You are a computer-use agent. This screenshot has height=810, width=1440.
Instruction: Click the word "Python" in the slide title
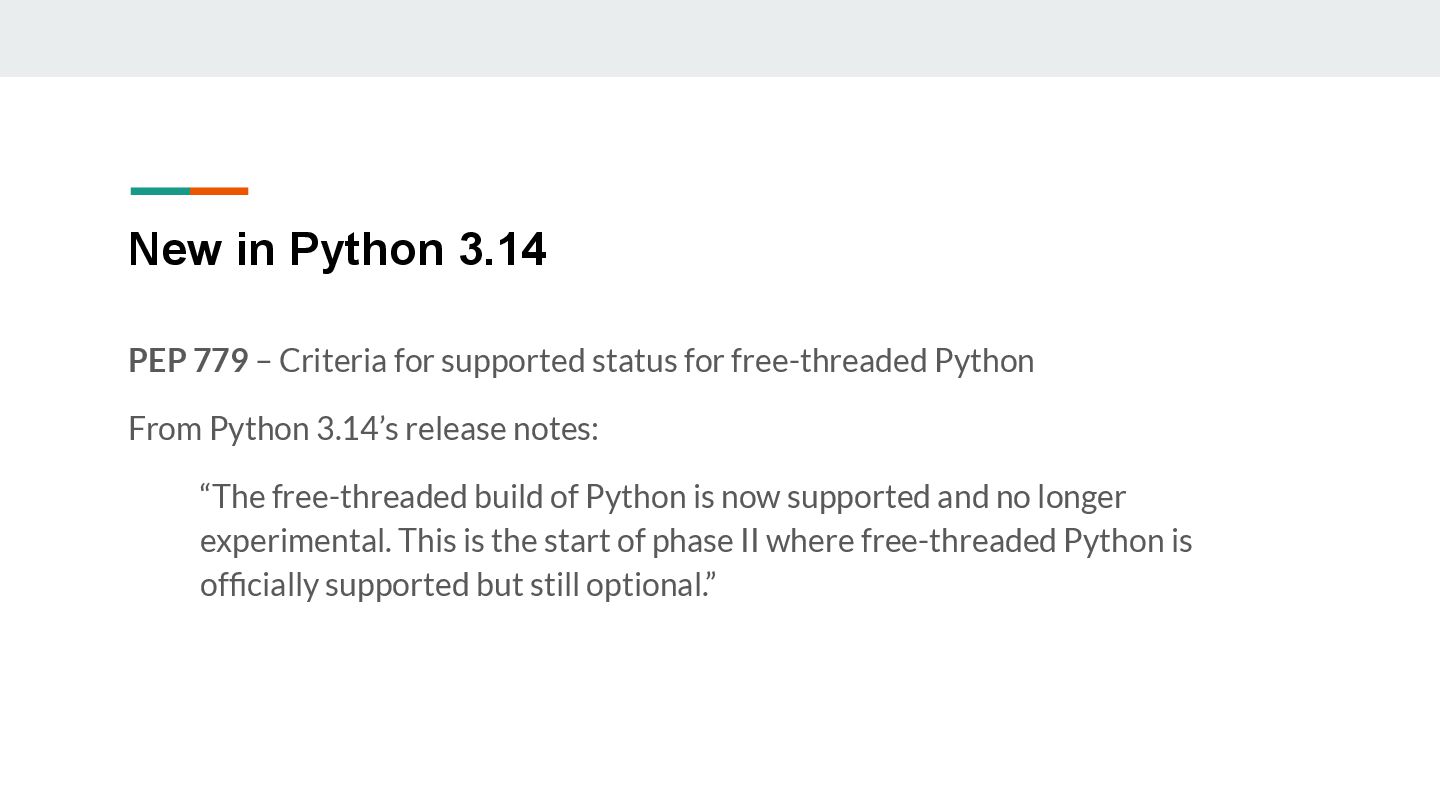click(x=366, y=249)
